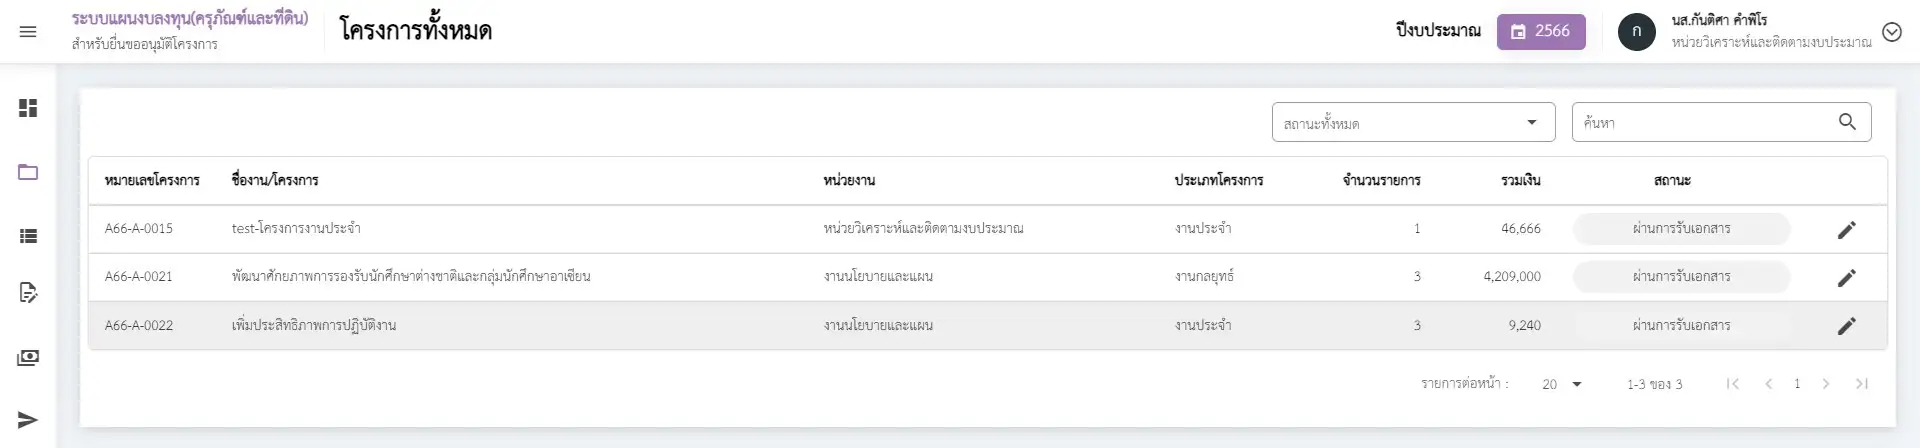1920x448 pixels.
Task: Click the fiscal year 2566 button
Action: (1540, 32)
